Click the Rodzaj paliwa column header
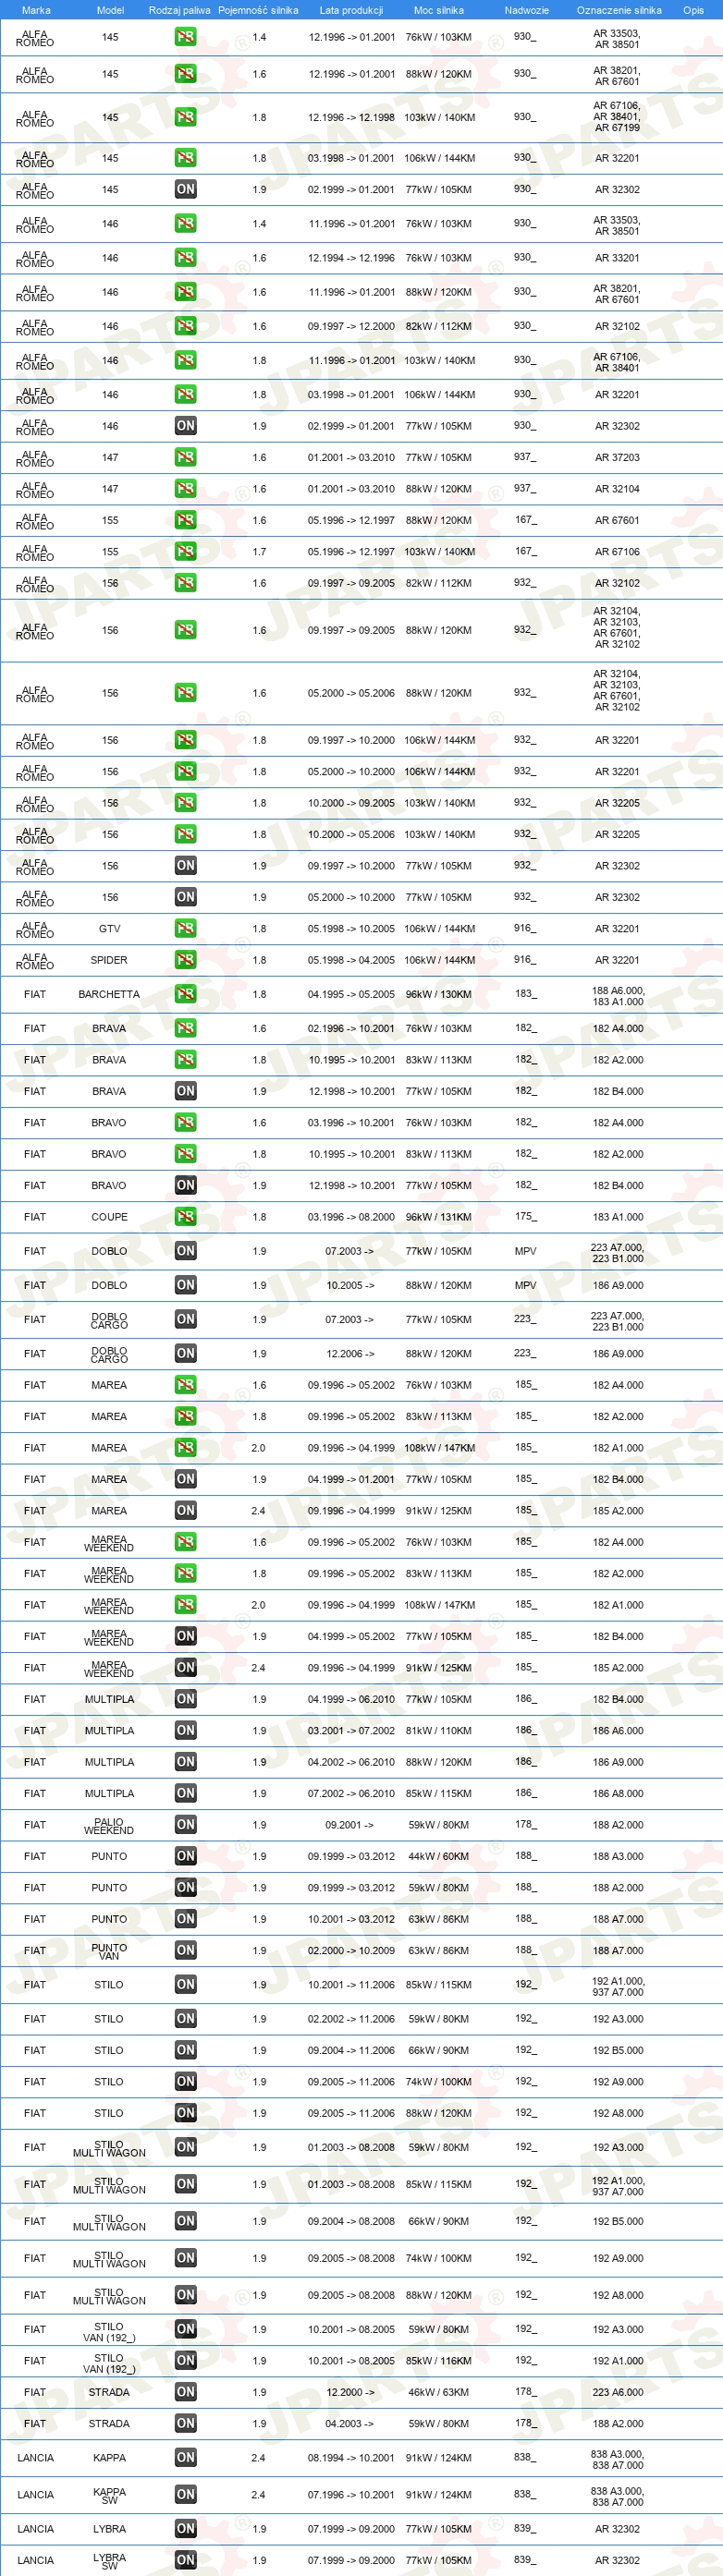 180,10
